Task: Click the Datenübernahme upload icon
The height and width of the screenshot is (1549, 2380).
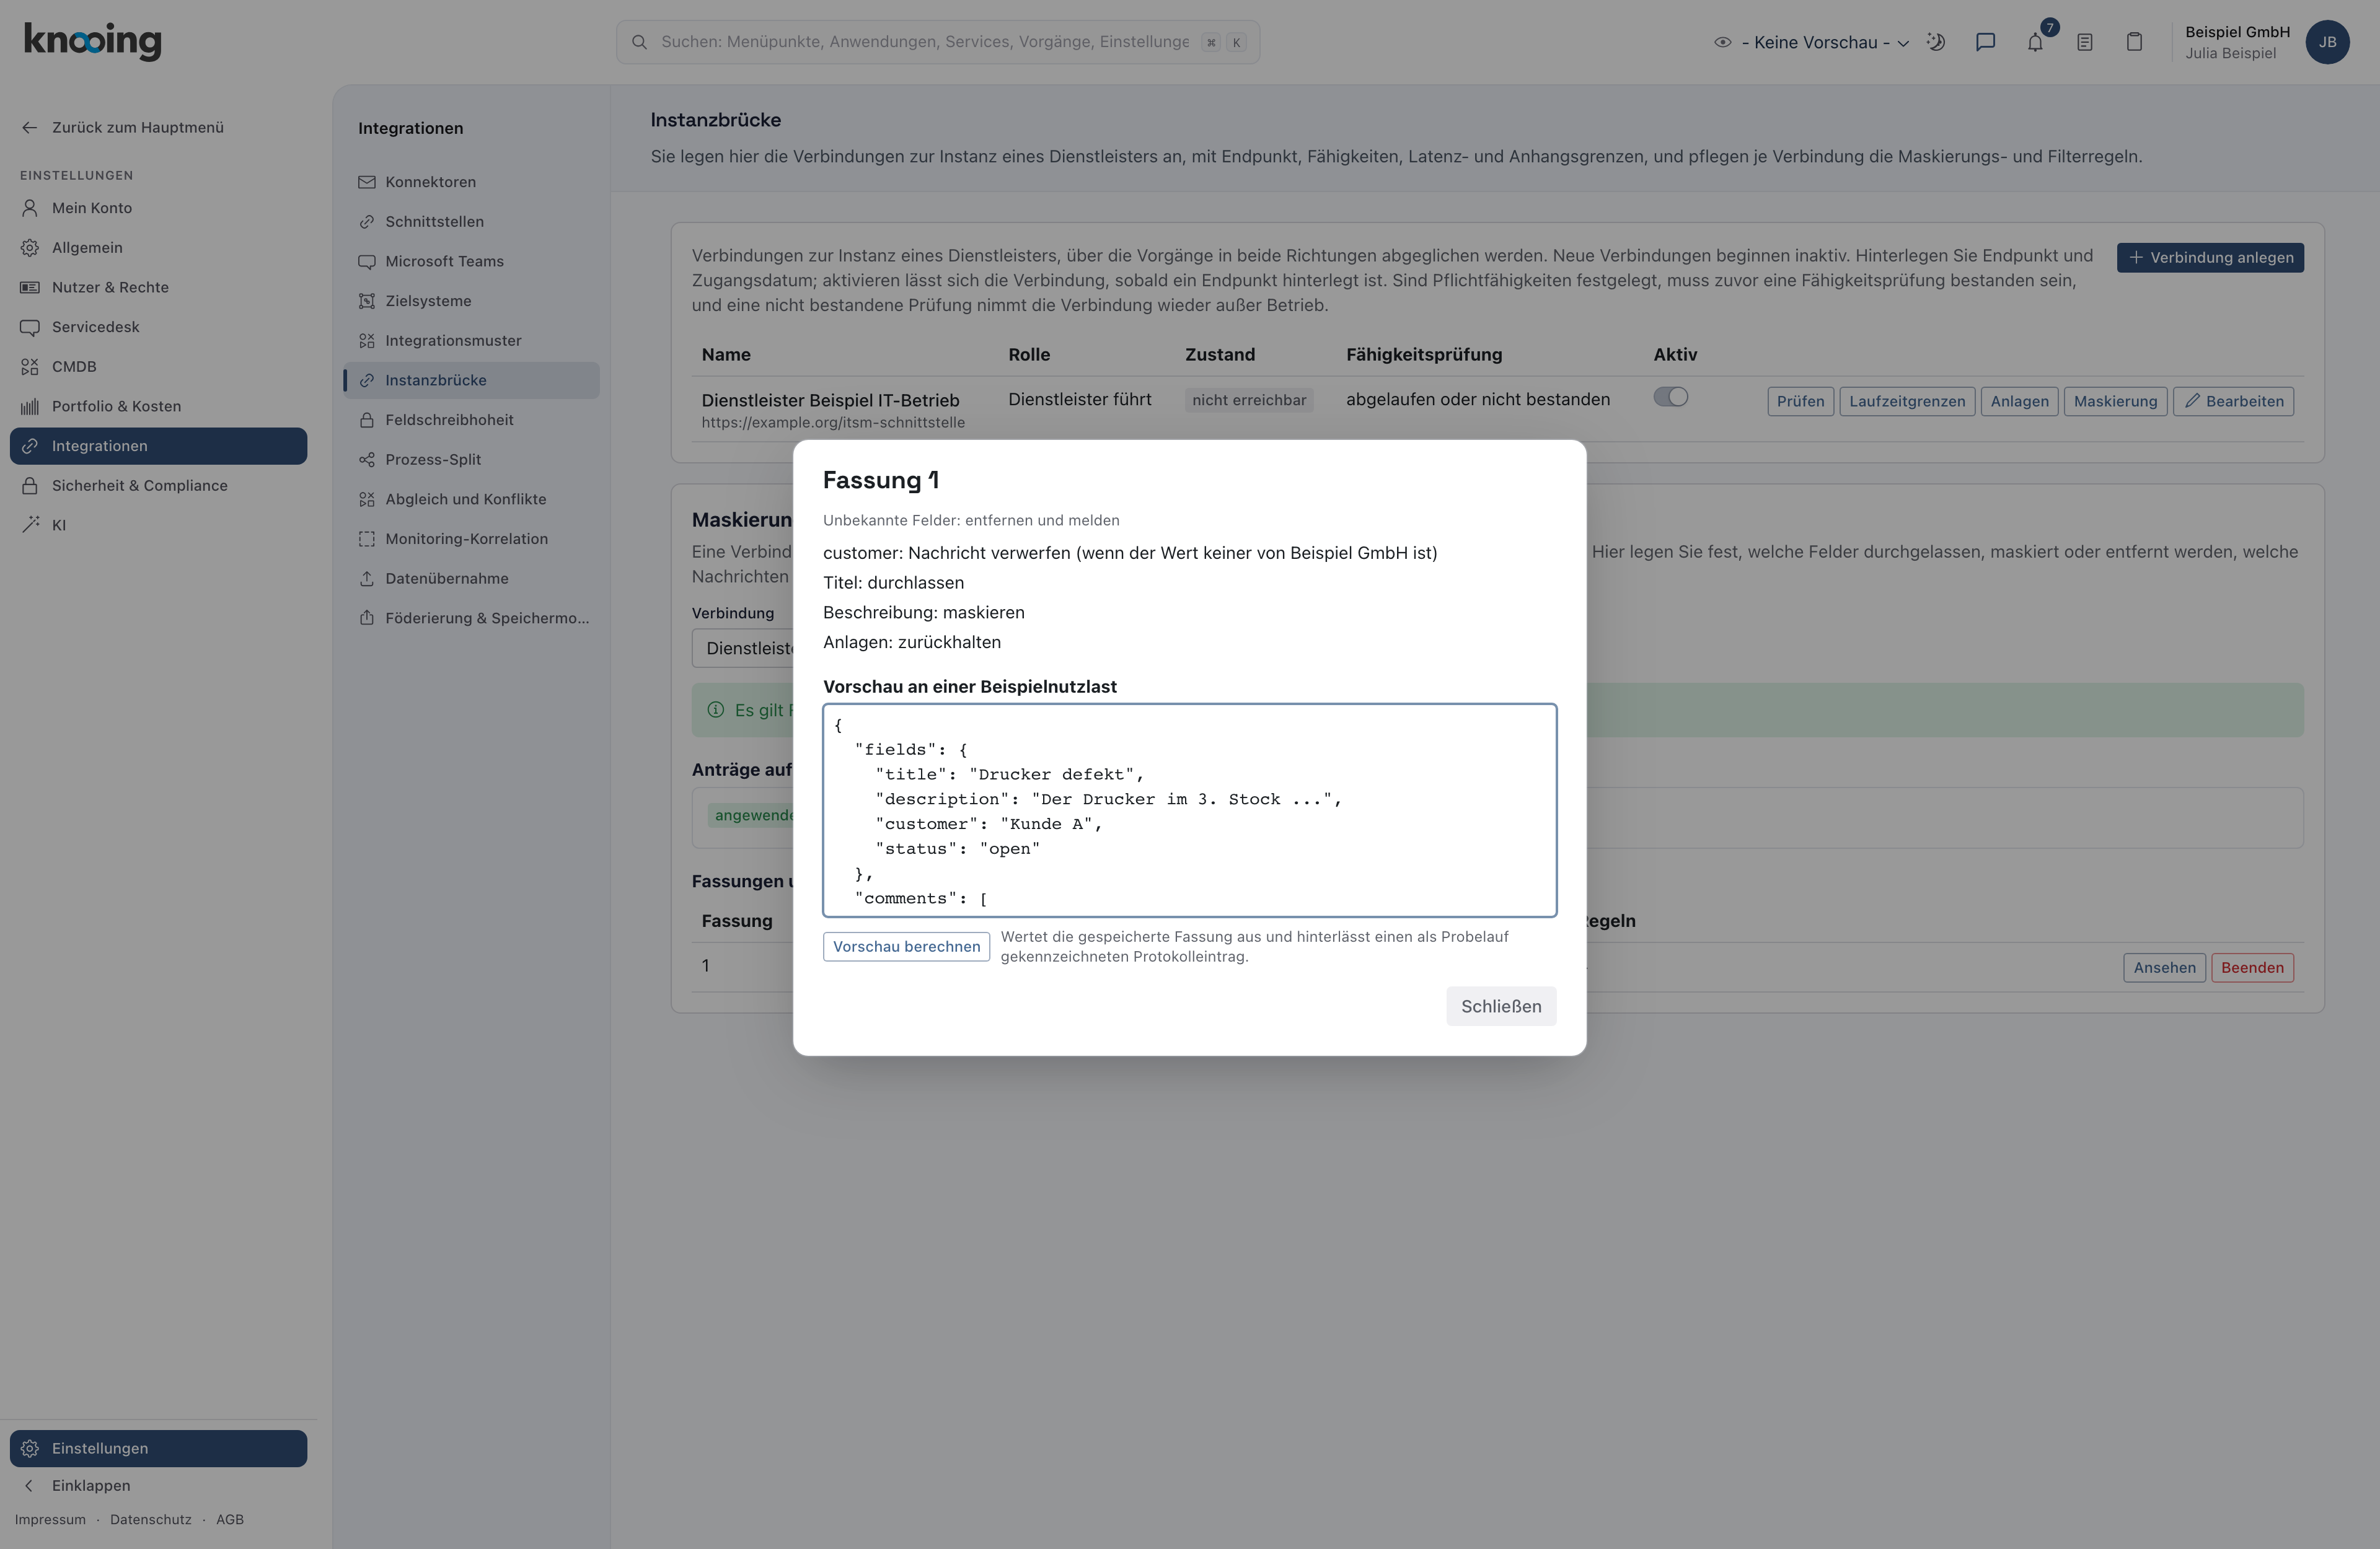Action: pos(367,579)
